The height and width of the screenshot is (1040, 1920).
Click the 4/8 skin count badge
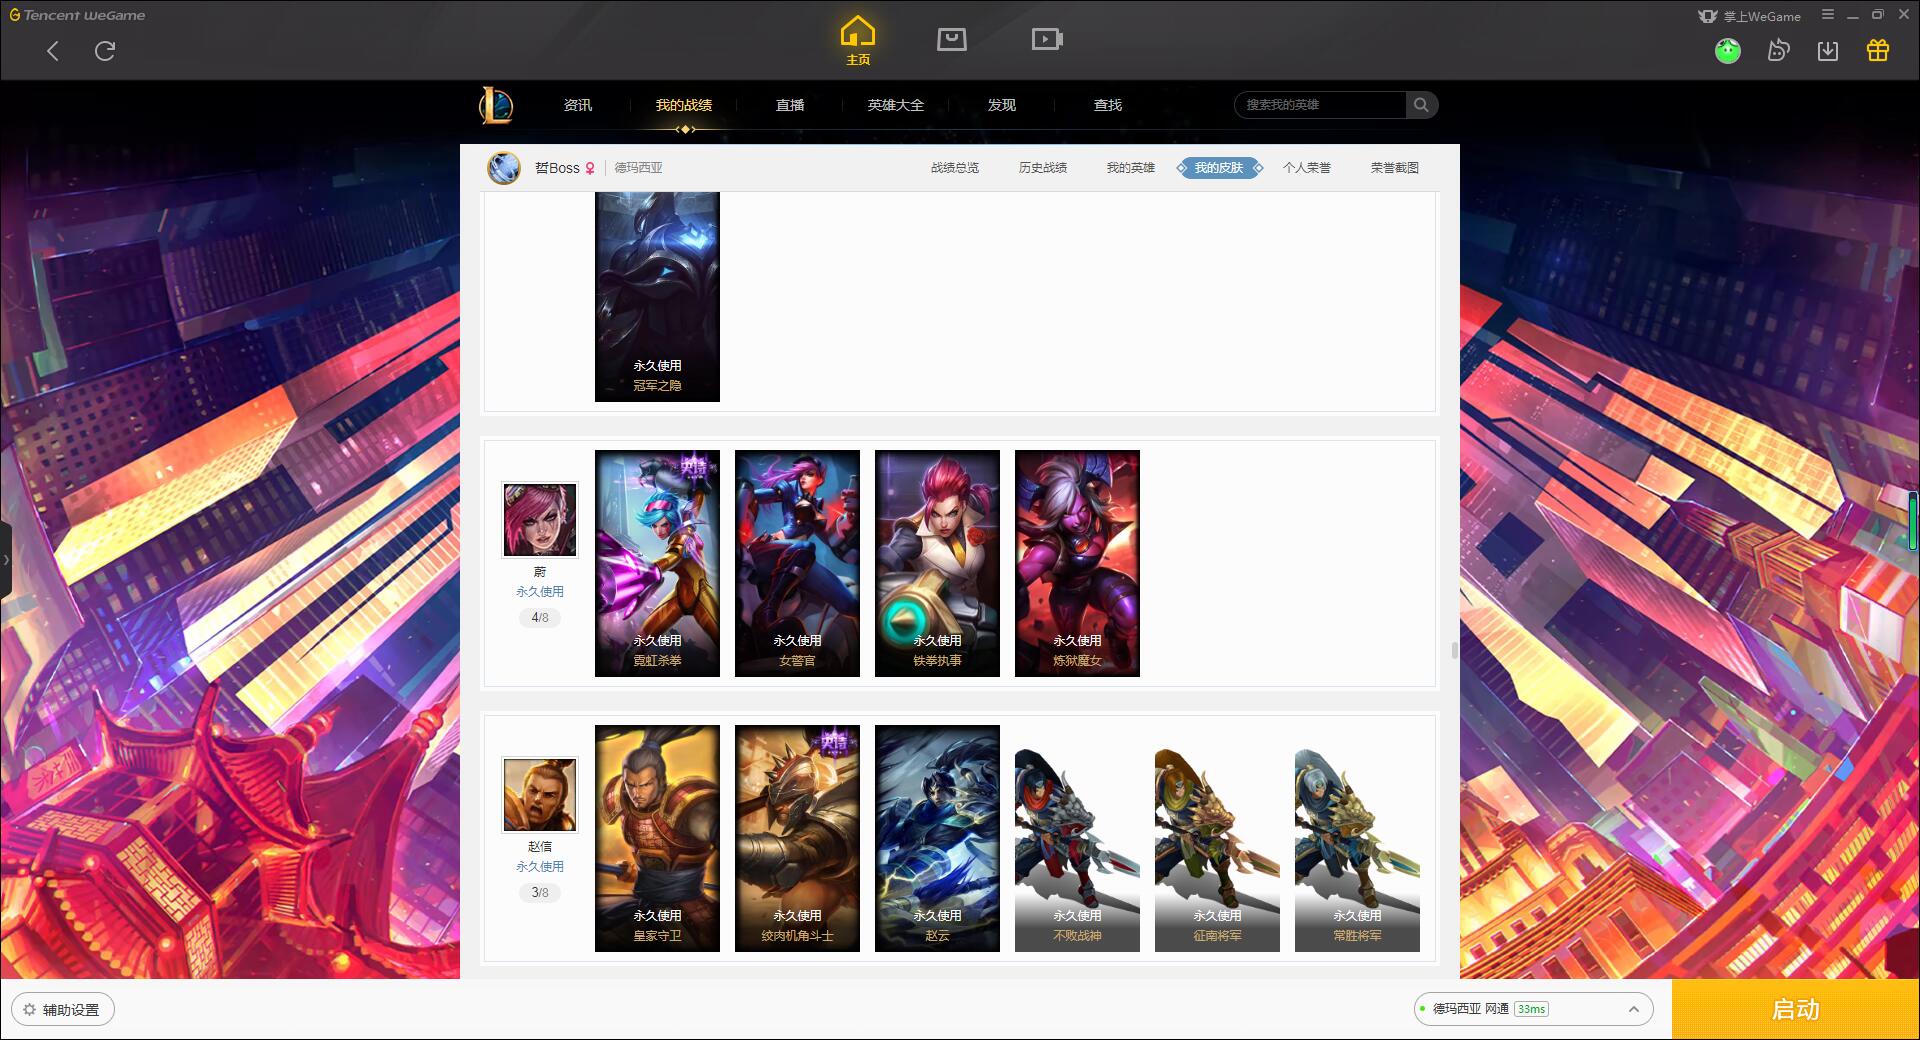540,618
